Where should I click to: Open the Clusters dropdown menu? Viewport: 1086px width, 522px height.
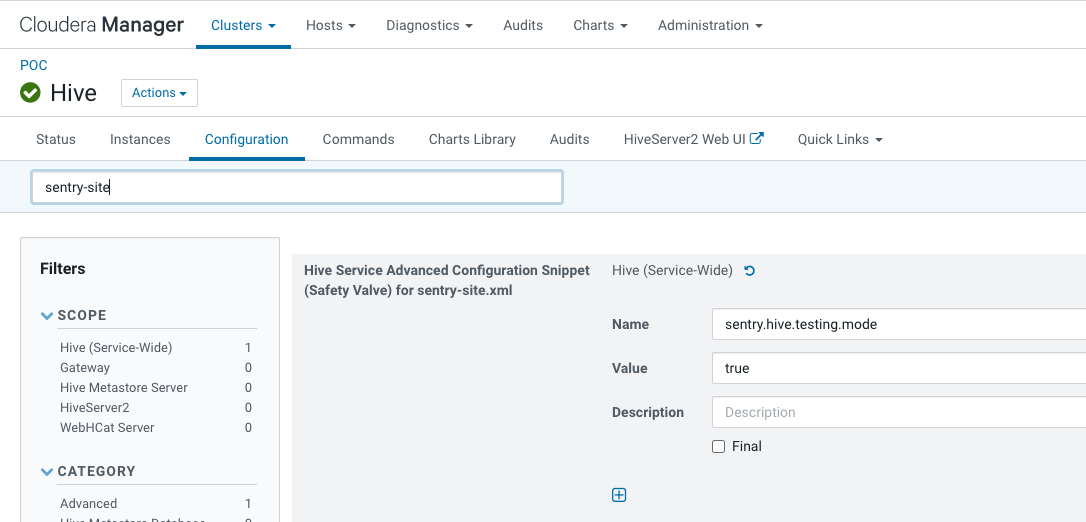click(x=243, y=25)
